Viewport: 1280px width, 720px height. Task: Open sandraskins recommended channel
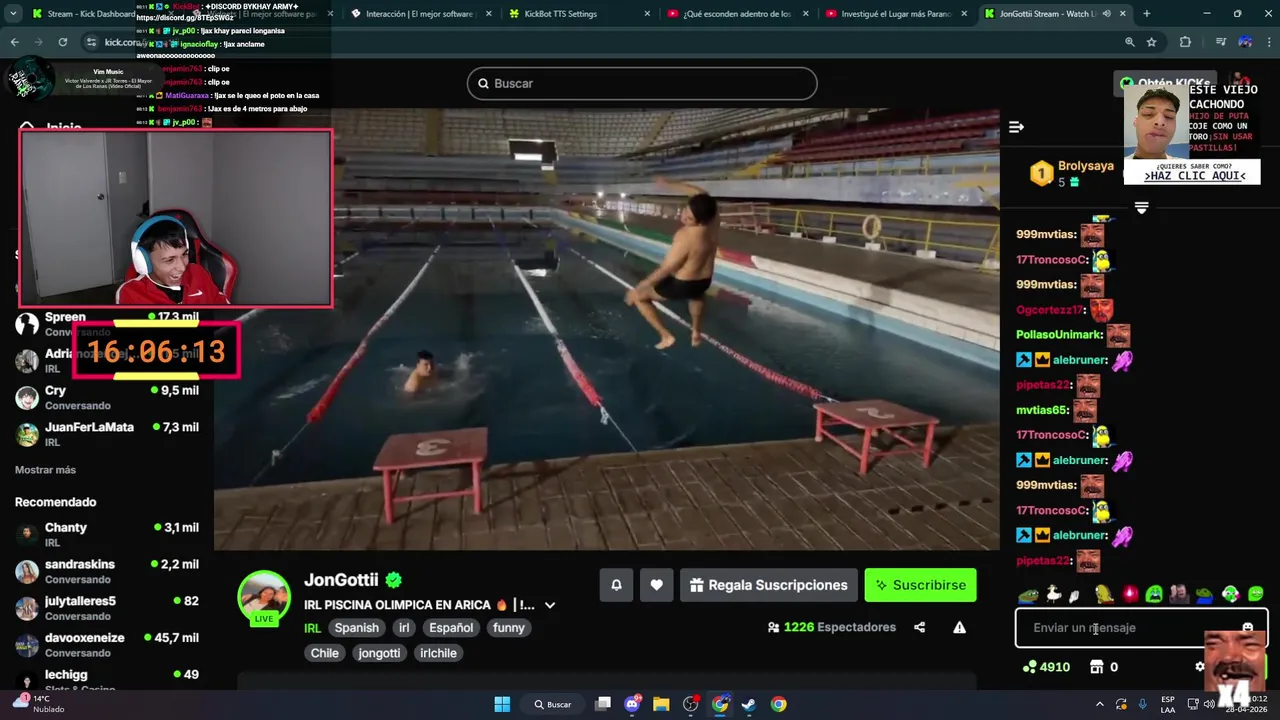[107, 571]
